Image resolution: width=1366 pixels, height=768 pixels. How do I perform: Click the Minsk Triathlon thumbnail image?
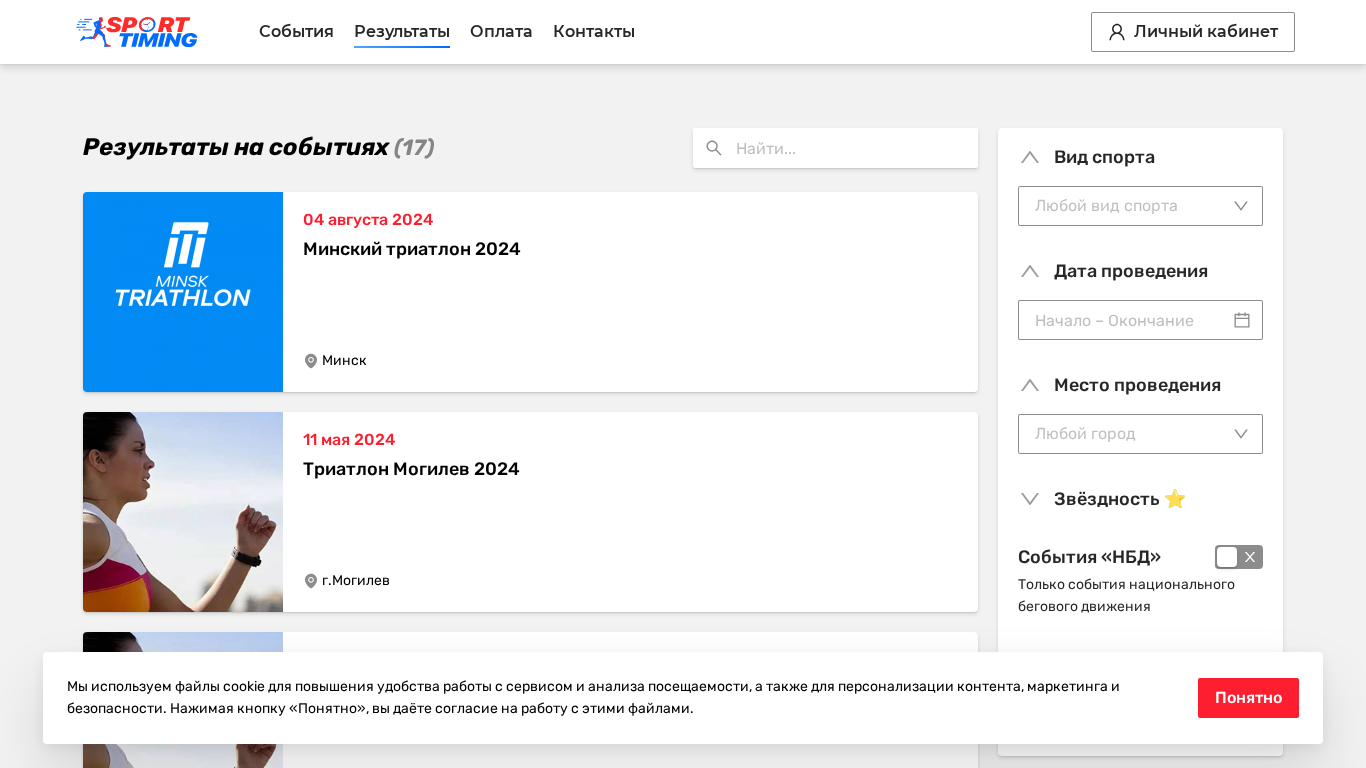tap(183, 292)
